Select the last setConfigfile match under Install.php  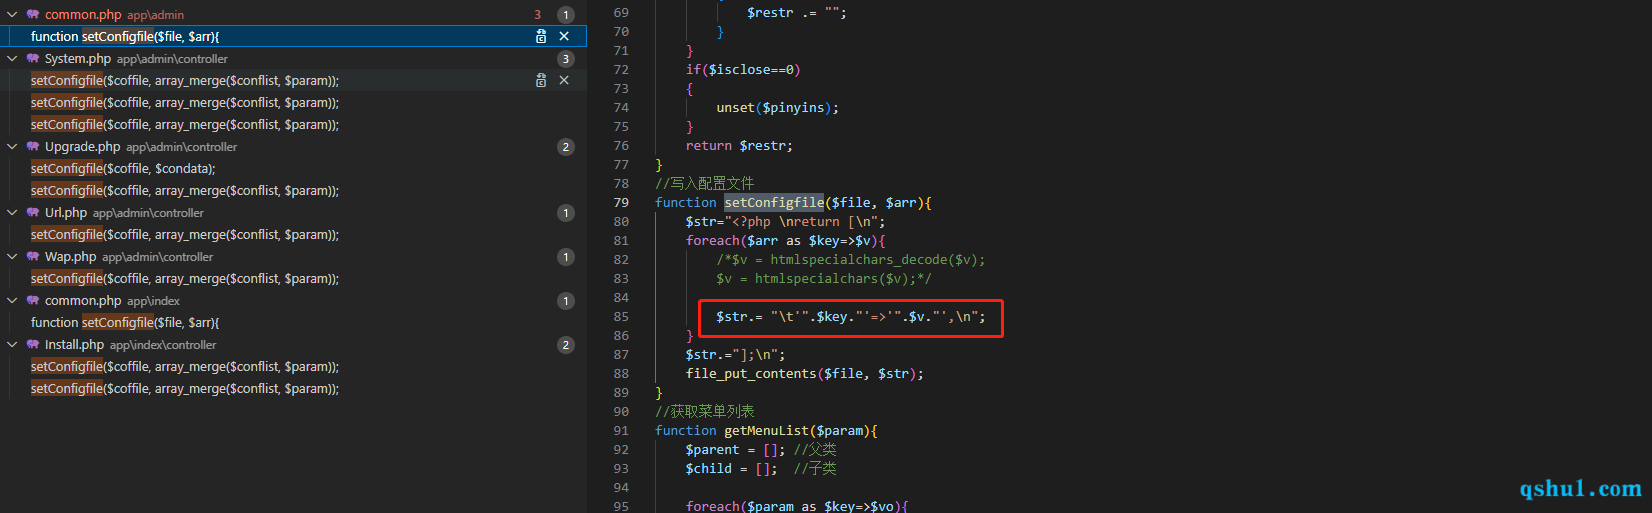click(x=185, y=389)
